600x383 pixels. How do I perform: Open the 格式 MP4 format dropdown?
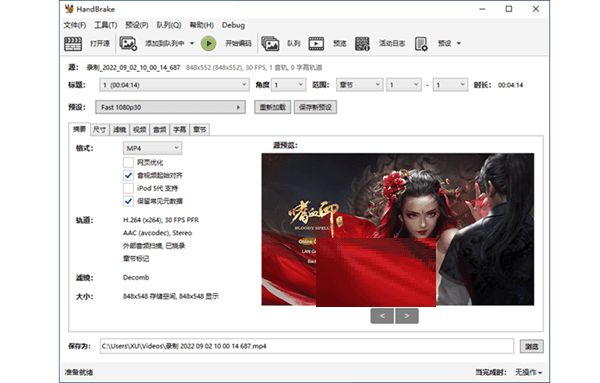(152, 148)
